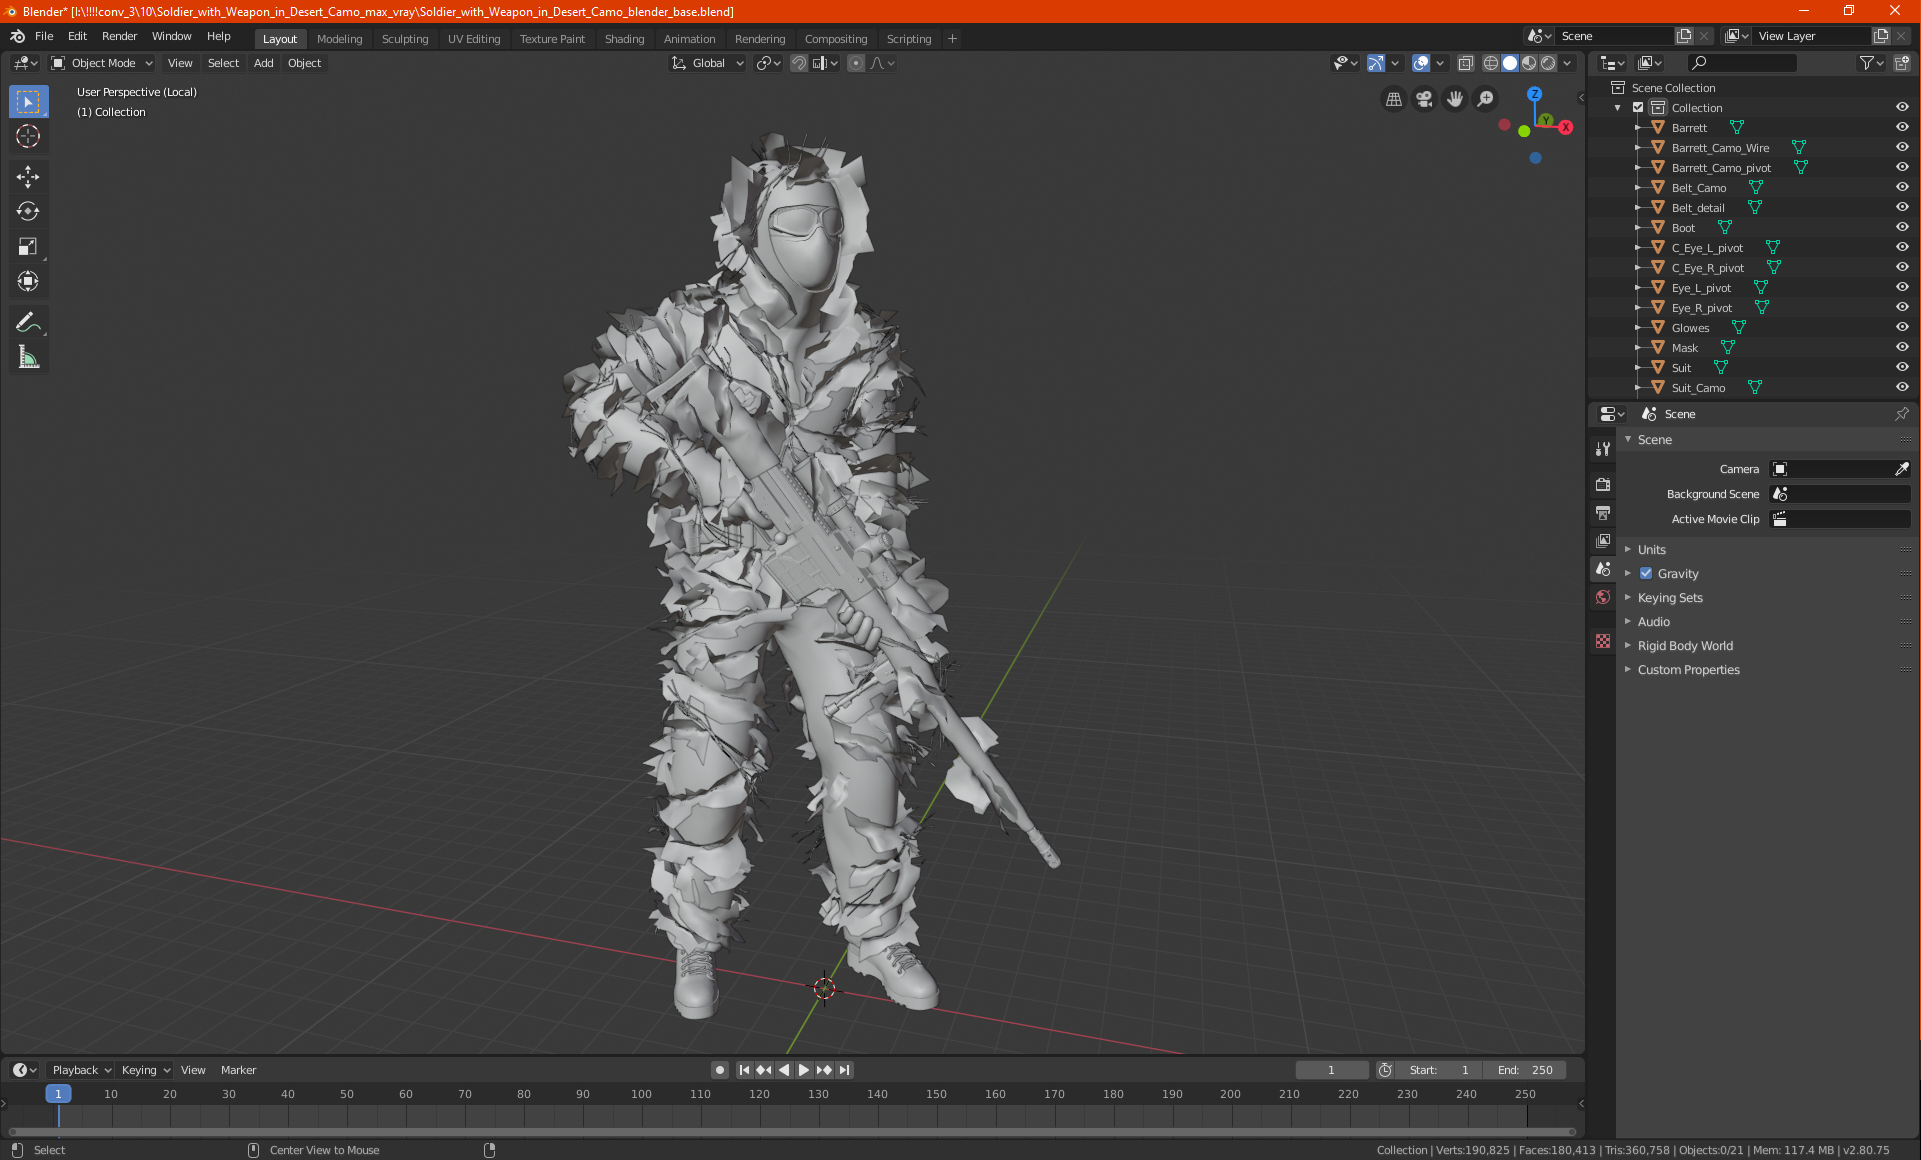Viewport: 1921px width, 1160px height.
Task: Expand the Rigid Body World panel
Action: tap(1685, 646)
